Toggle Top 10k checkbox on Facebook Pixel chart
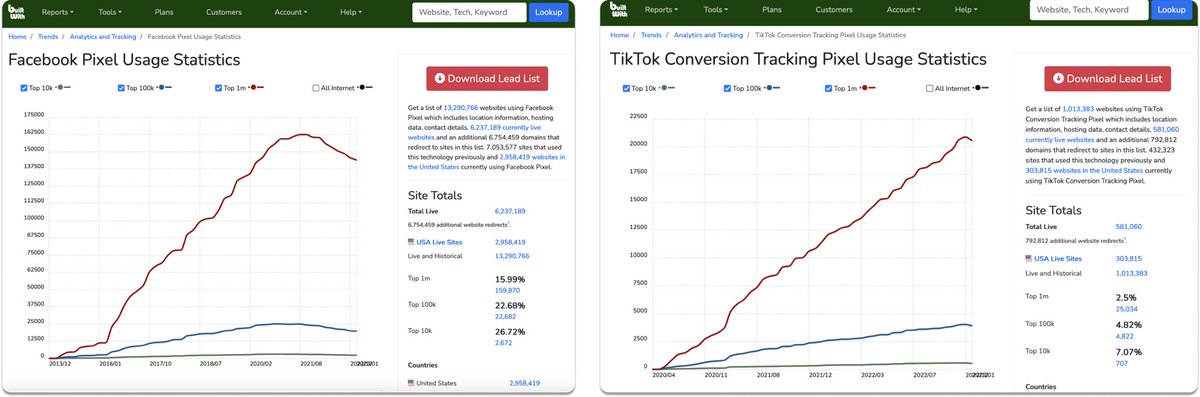The width and height of the screenshot is (1200, 397). (x=25, y=88)
